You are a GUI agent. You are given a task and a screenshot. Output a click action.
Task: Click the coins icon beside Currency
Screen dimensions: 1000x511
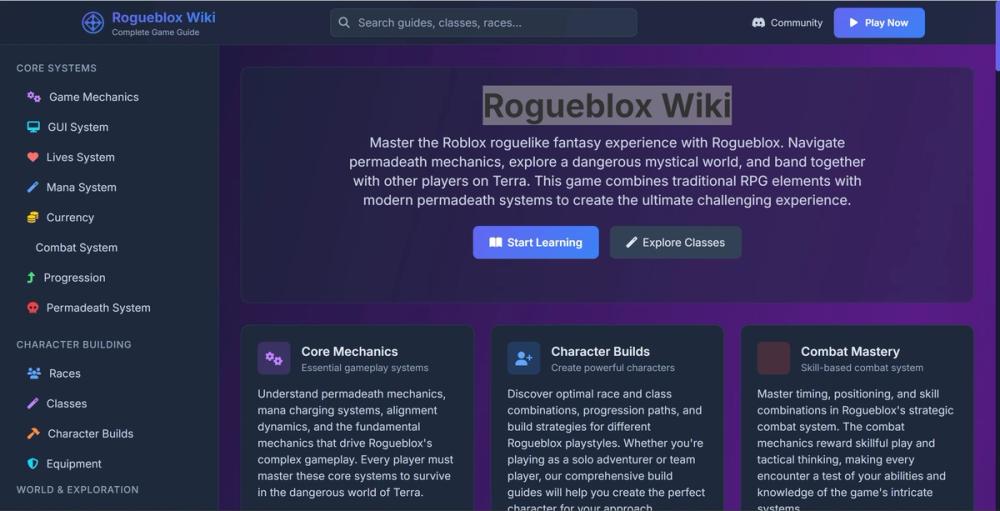tap(33, 218)
